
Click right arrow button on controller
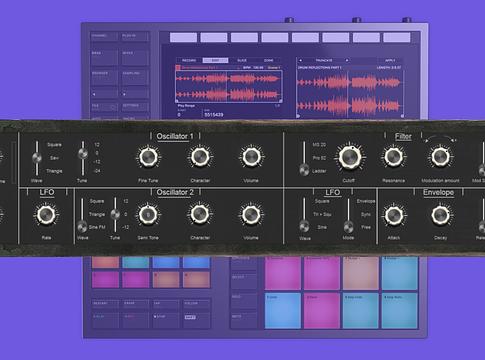pyautogui.click(x=135, y=94)
